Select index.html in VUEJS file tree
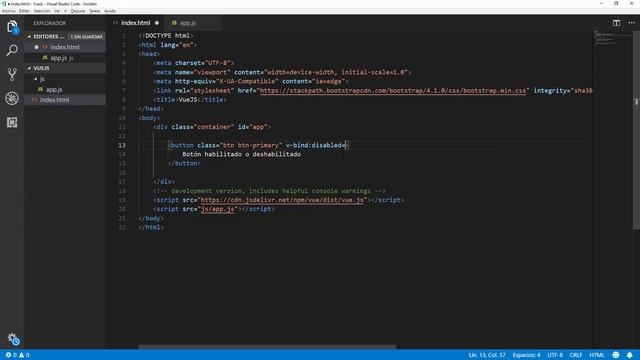The image size is (640, 360). click(65, 100)
